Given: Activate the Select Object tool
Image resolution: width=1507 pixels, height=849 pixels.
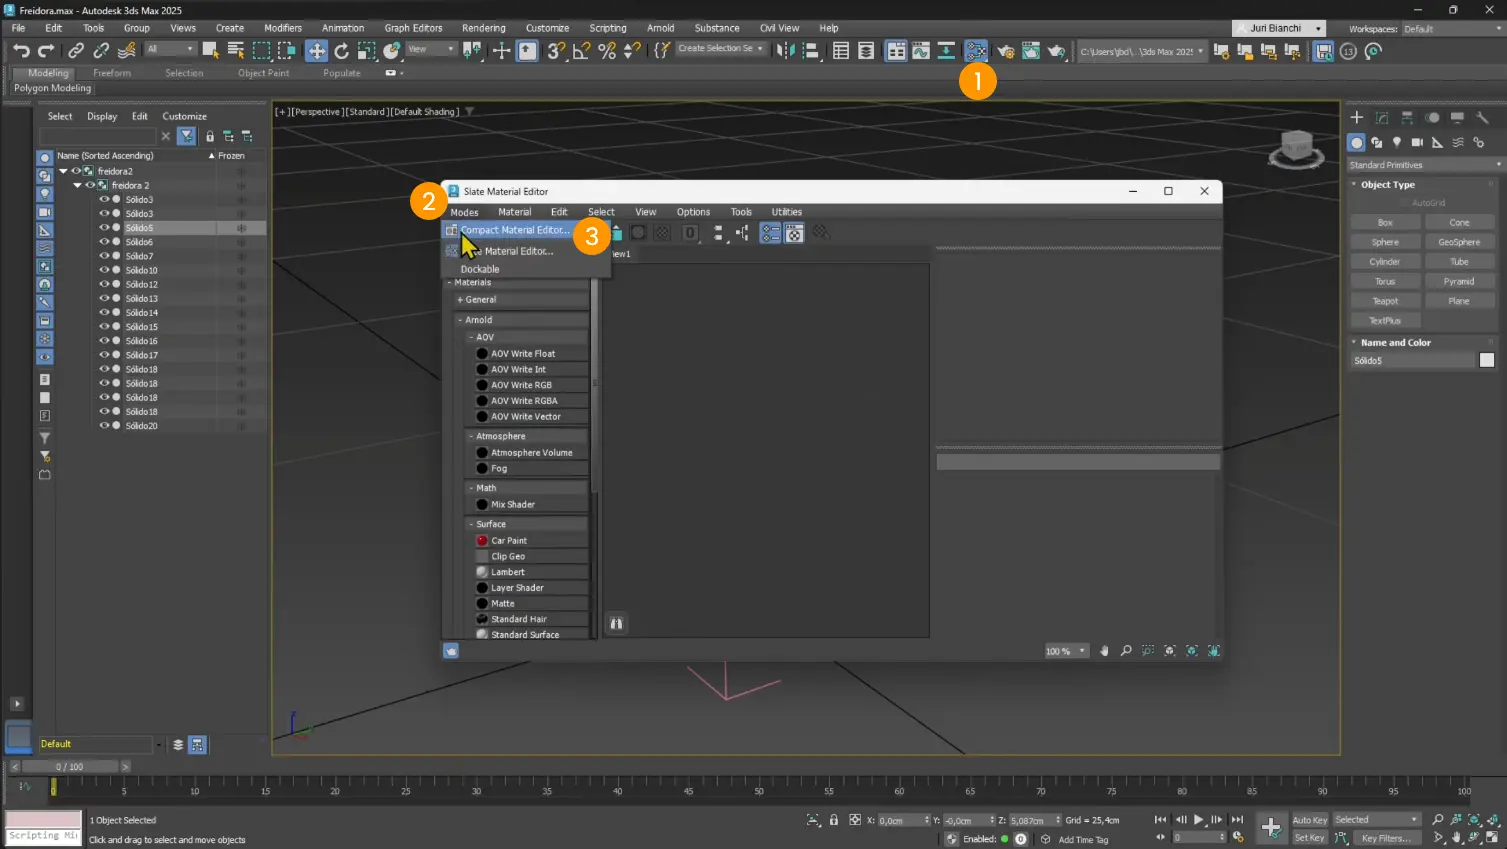Looking at the screenshot, I should coord(211,51).
